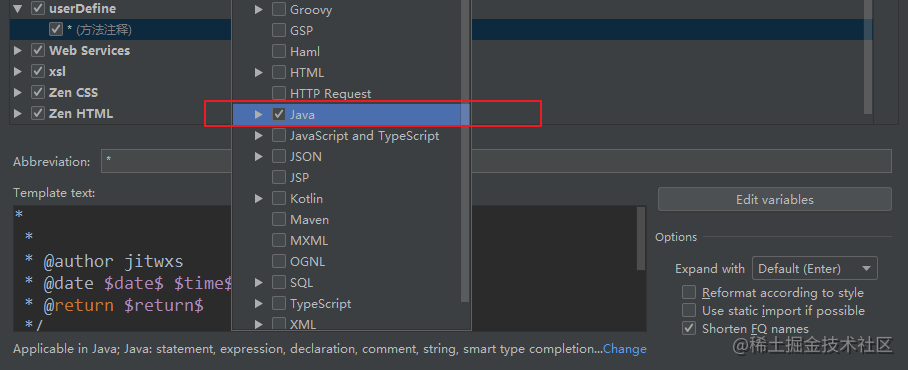This screenshot has height=370, width=908.
Task: Check the HTTP Request context checkbox
Action: 279,93
